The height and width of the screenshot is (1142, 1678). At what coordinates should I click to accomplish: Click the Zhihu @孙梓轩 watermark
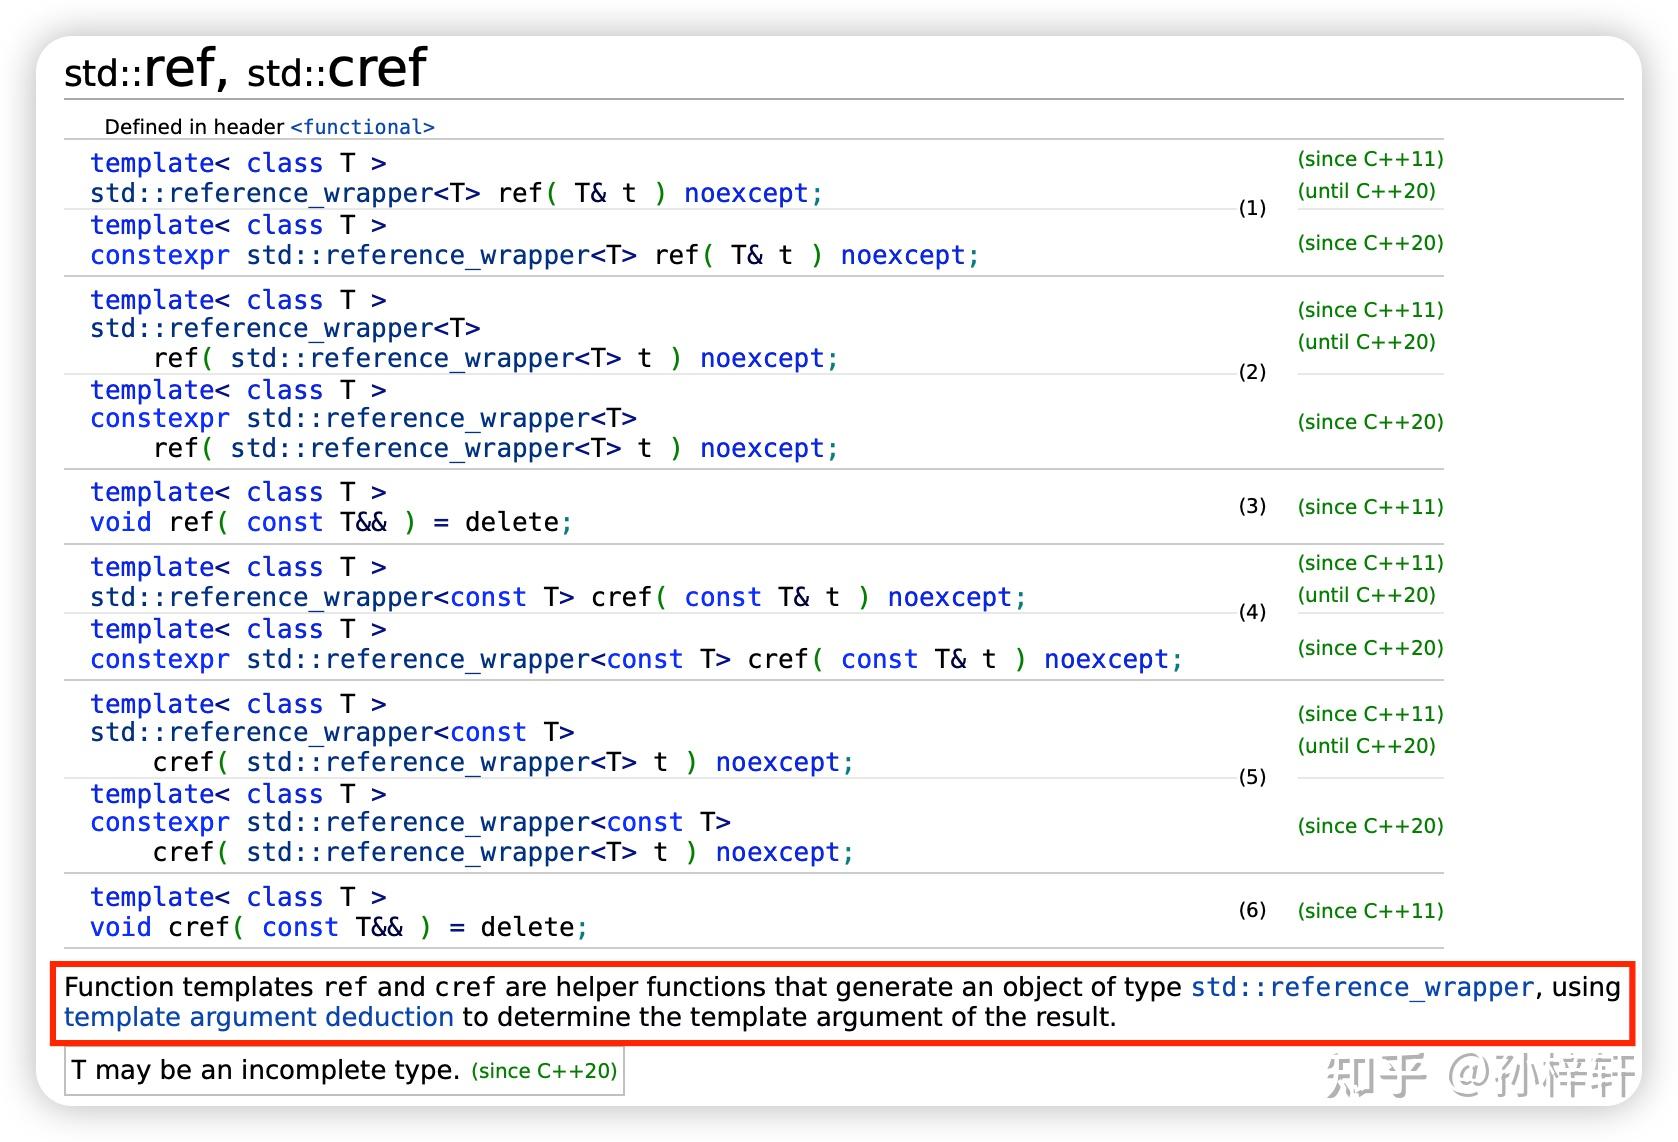[1480, 1076]
